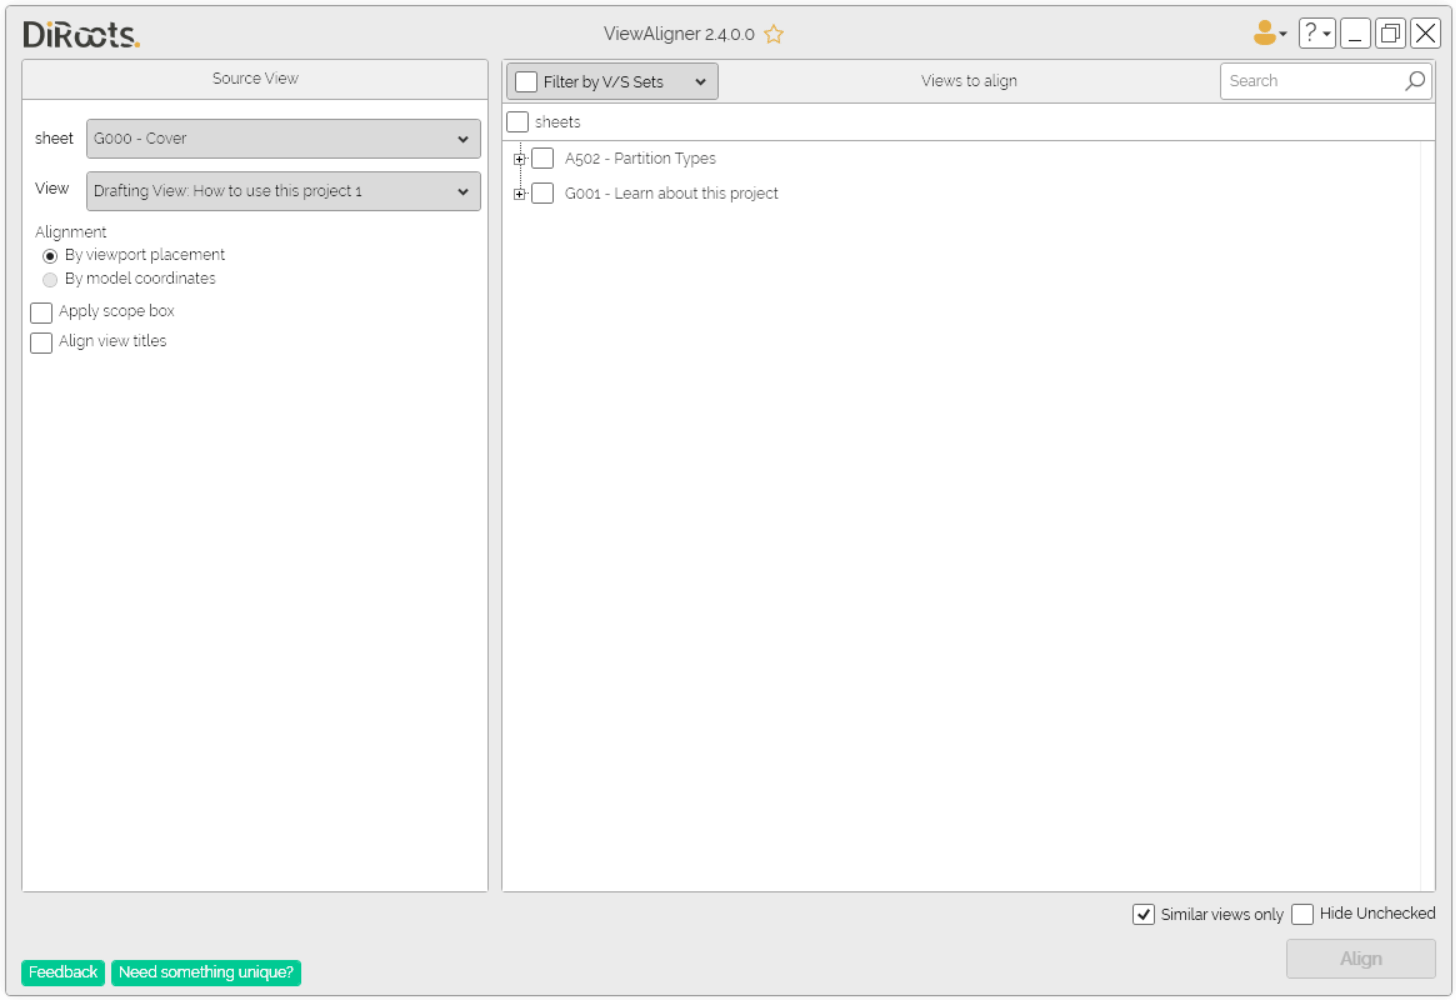
Task: Select By viewport placement option
Action: pos(50,256)
